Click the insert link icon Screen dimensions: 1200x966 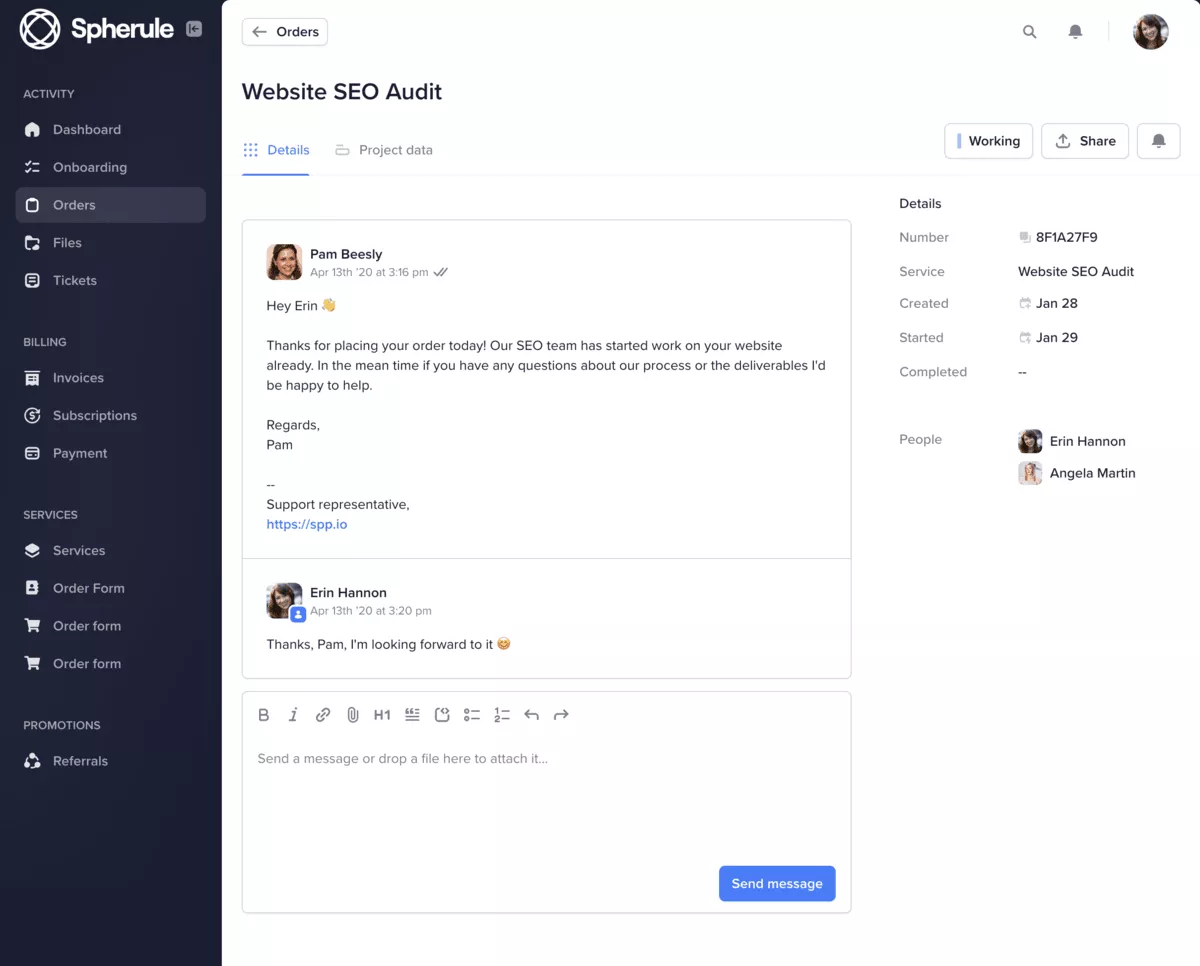point(323,715)
